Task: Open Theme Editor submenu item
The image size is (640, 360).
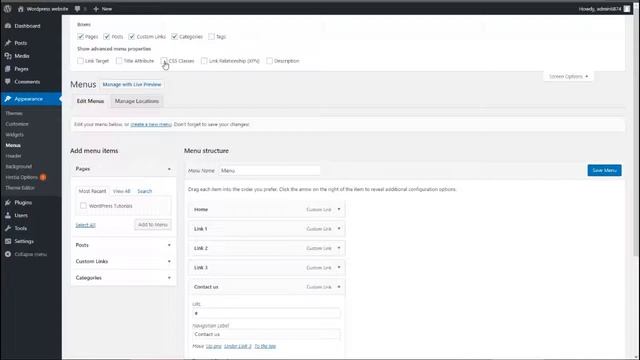Action: 20,188
